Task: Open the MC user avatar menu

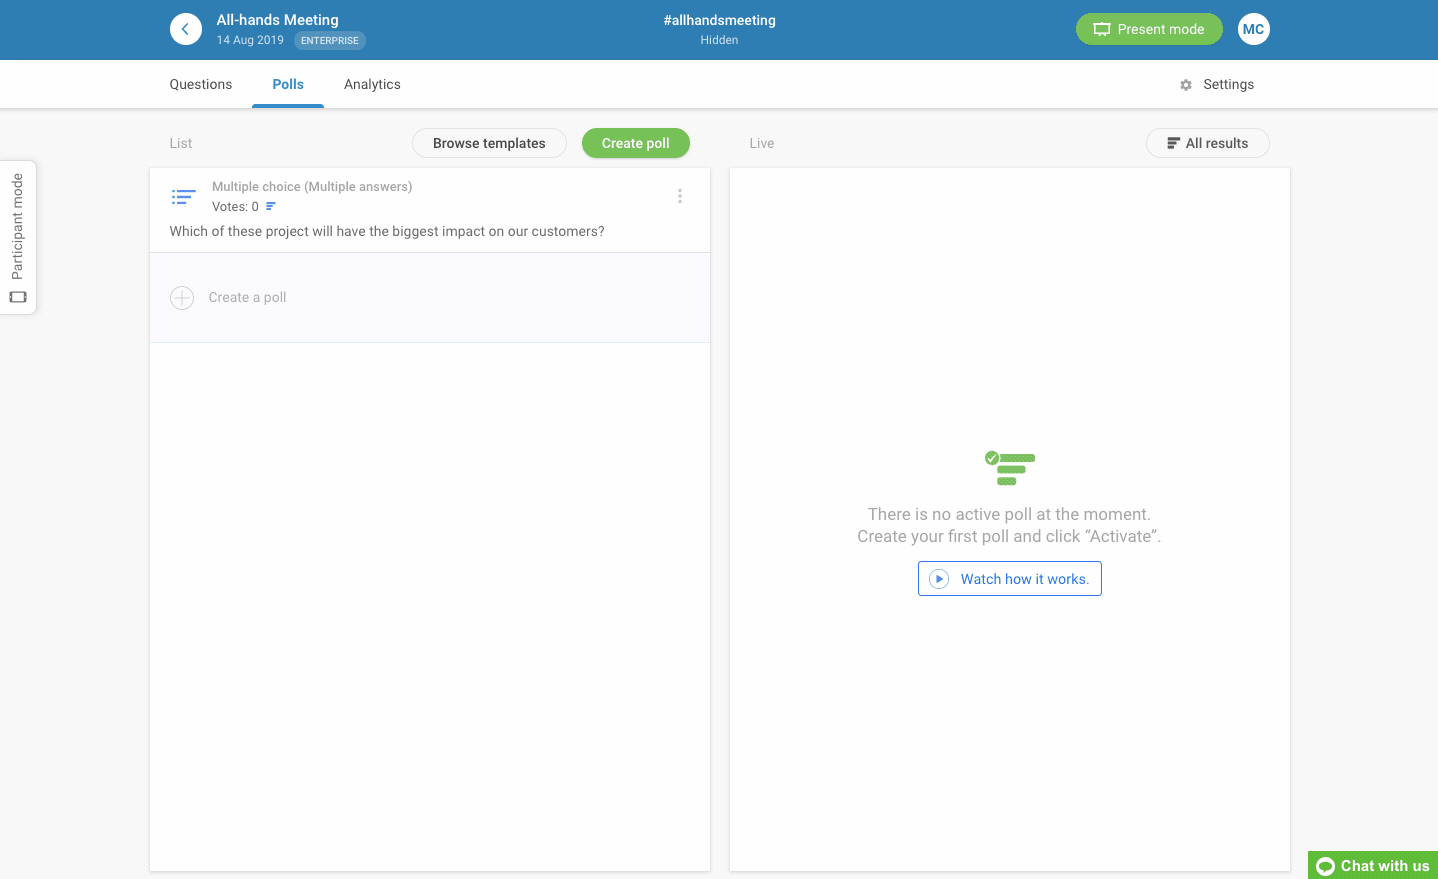Action: [1253, 29]
